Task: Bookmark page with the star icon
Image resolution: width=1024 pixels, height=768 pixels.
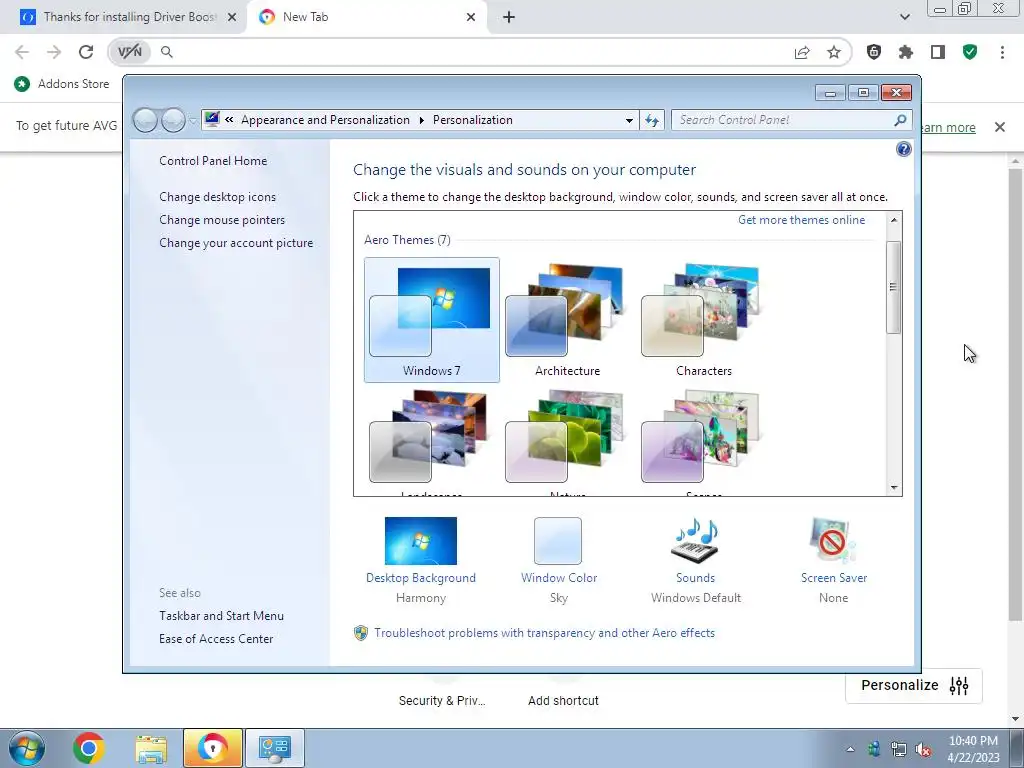Action: click(x=834, y=52)
